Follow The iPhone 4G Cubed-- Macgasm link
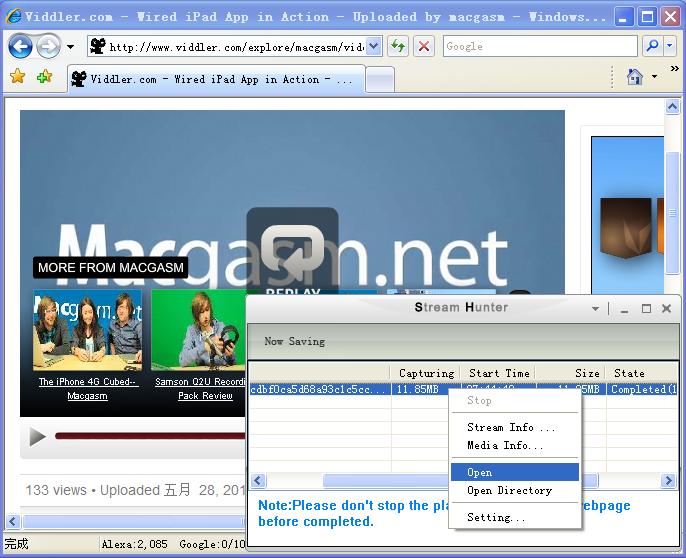Viewport: 686px width, 558px height. click(x=88, y=389)
